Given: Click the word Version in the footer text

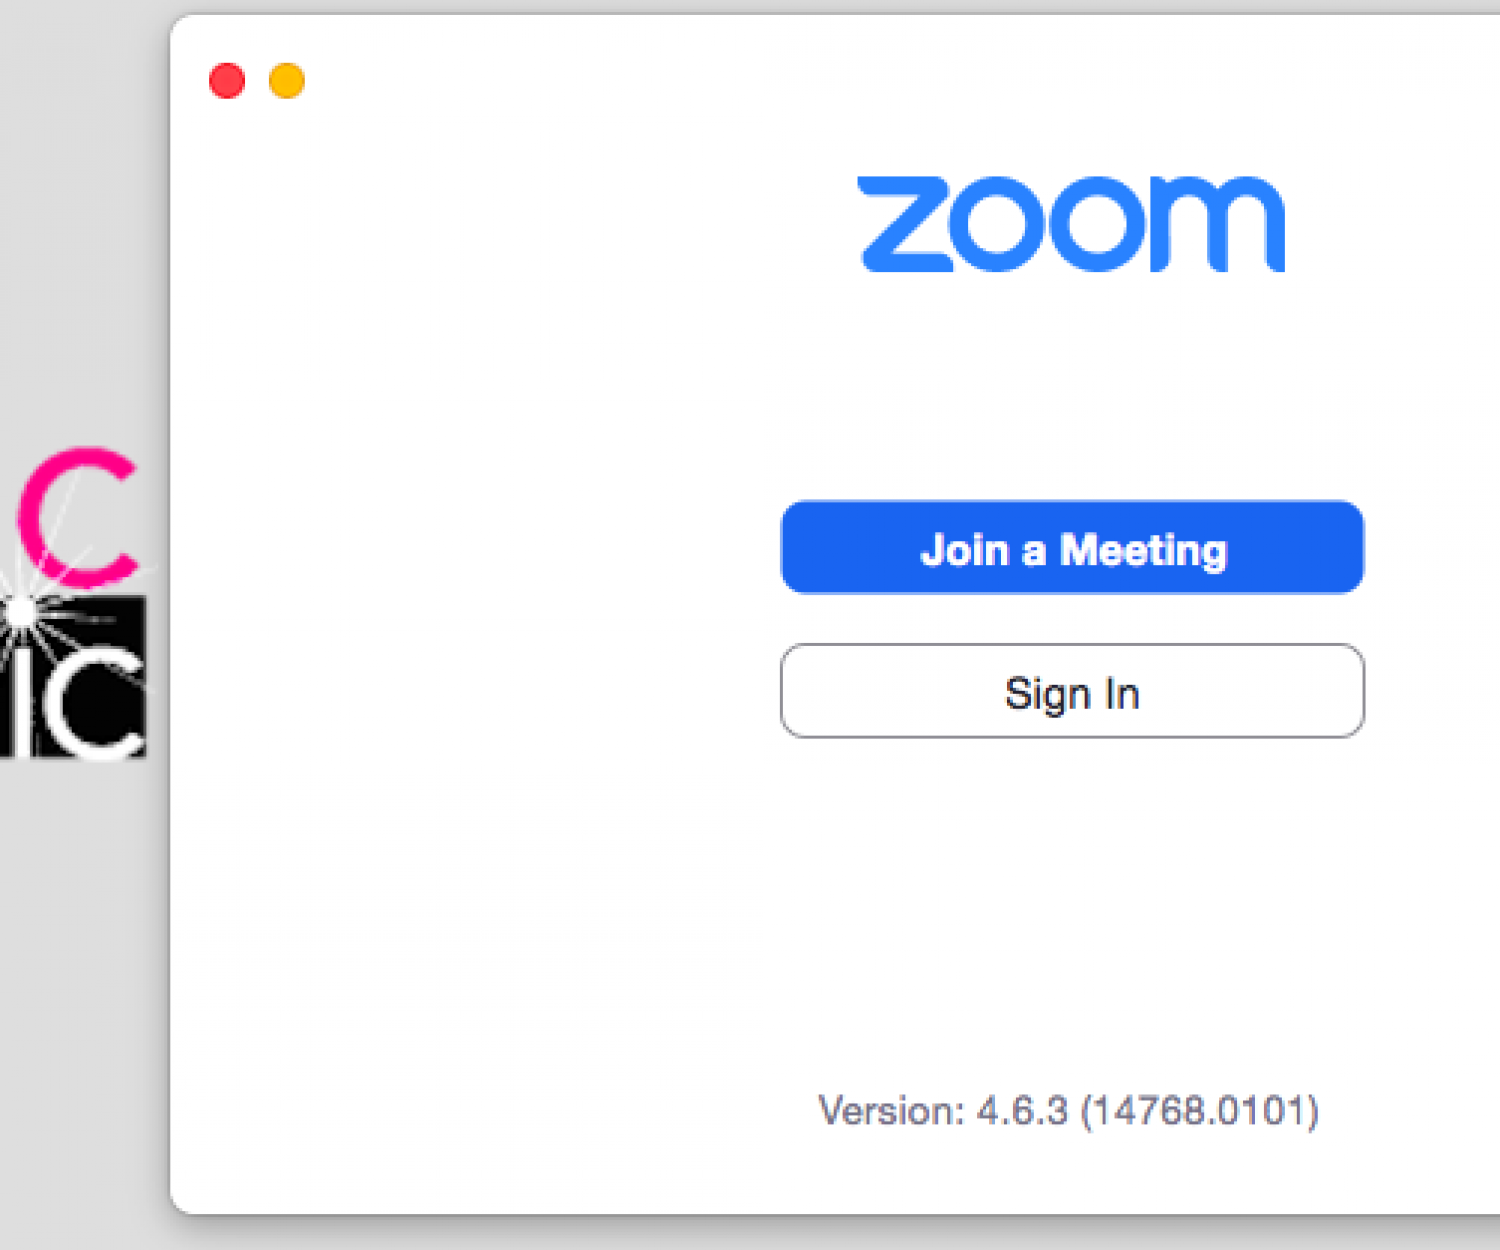Looking at the screenshot, I should [x=890, y=1111].
